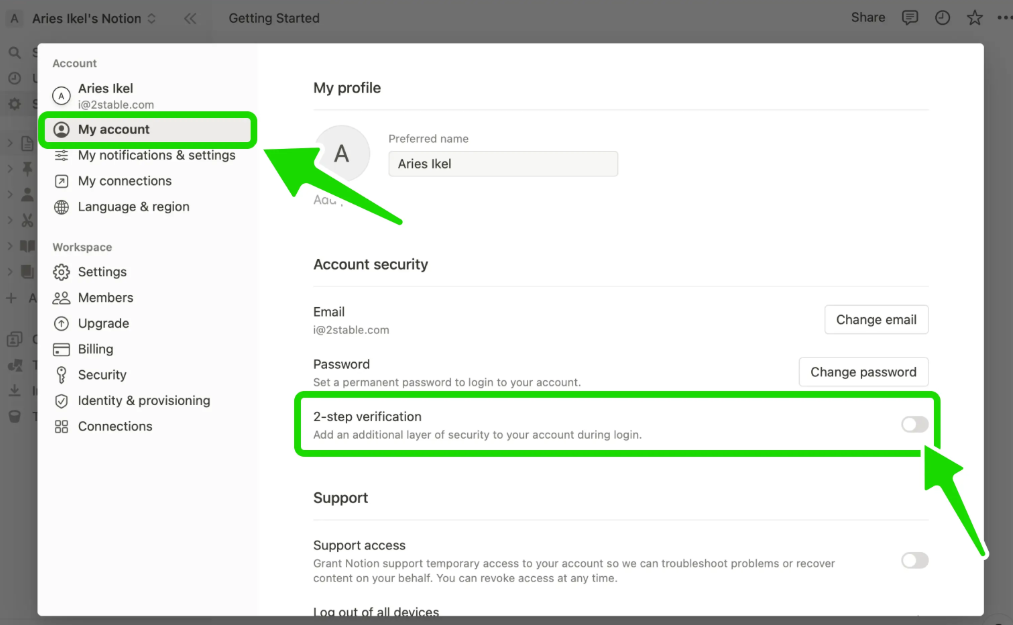Favorite the page with star icon
The image size is (1013, 625).
coord(975,18)
